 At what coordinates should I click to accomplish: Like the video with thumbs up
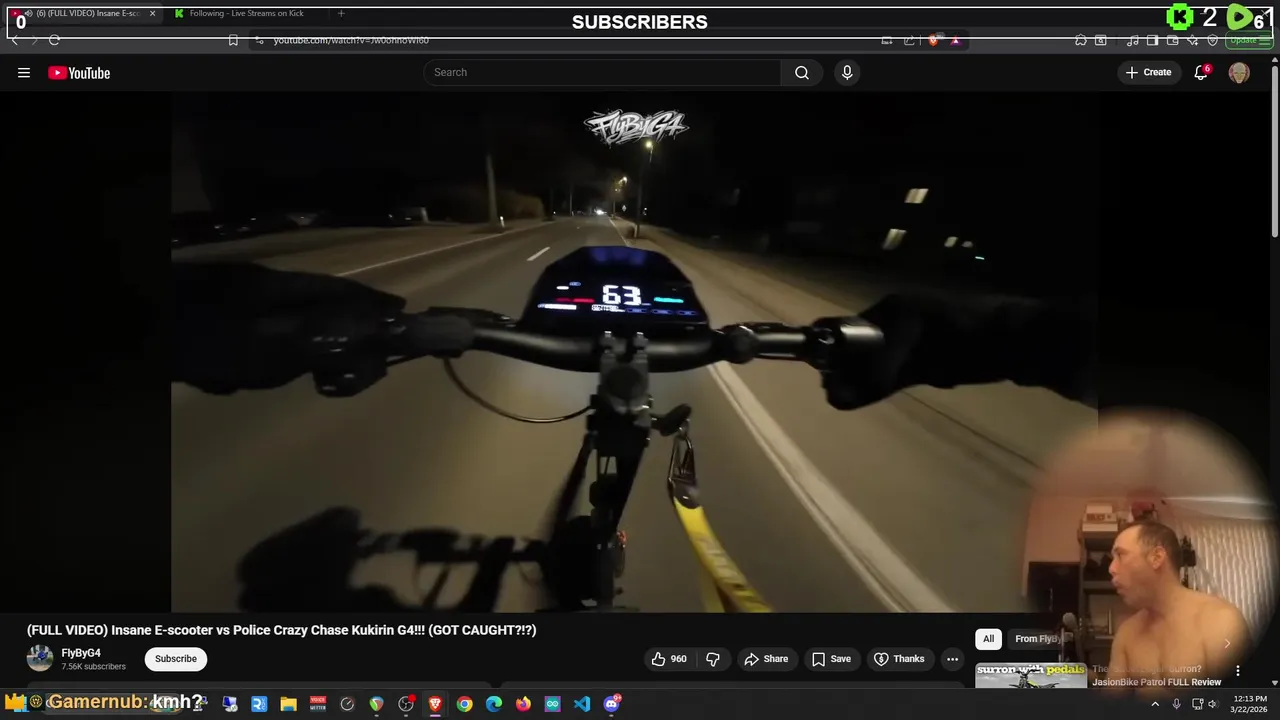[x=669, y=659]
